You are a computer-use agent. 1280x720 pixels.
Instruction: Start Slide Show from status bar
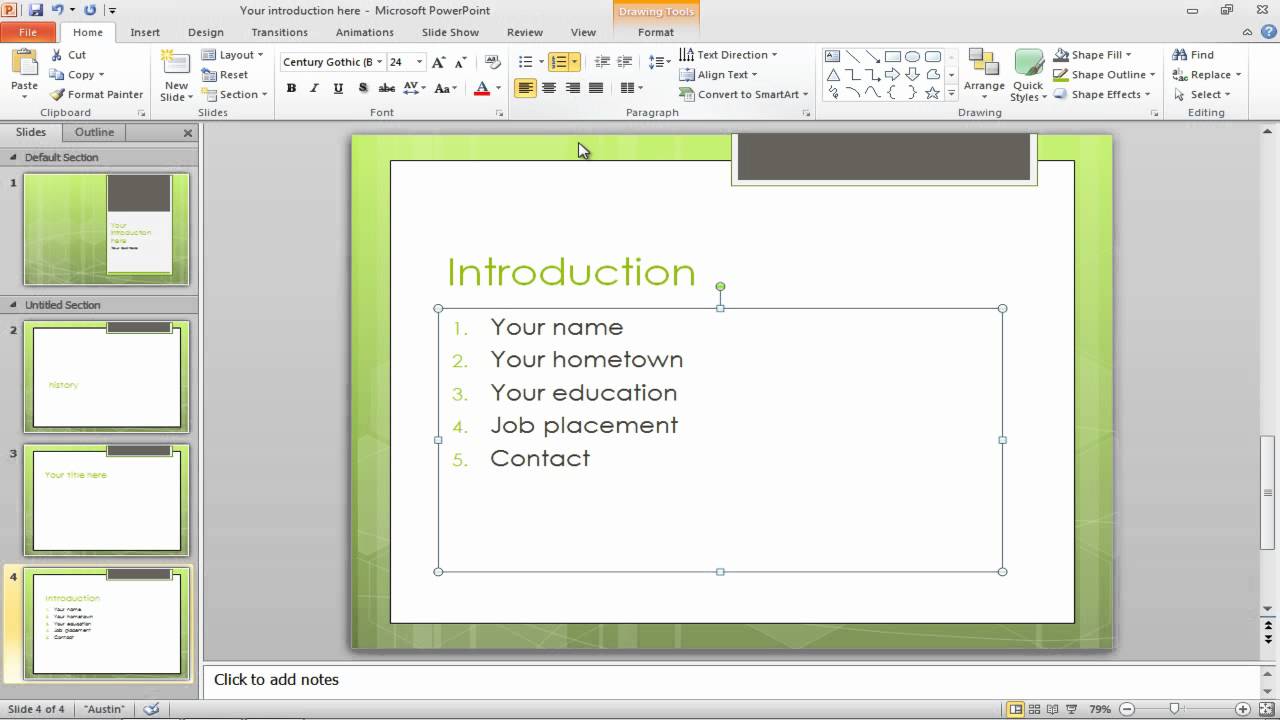click(x=1071, y=709)
